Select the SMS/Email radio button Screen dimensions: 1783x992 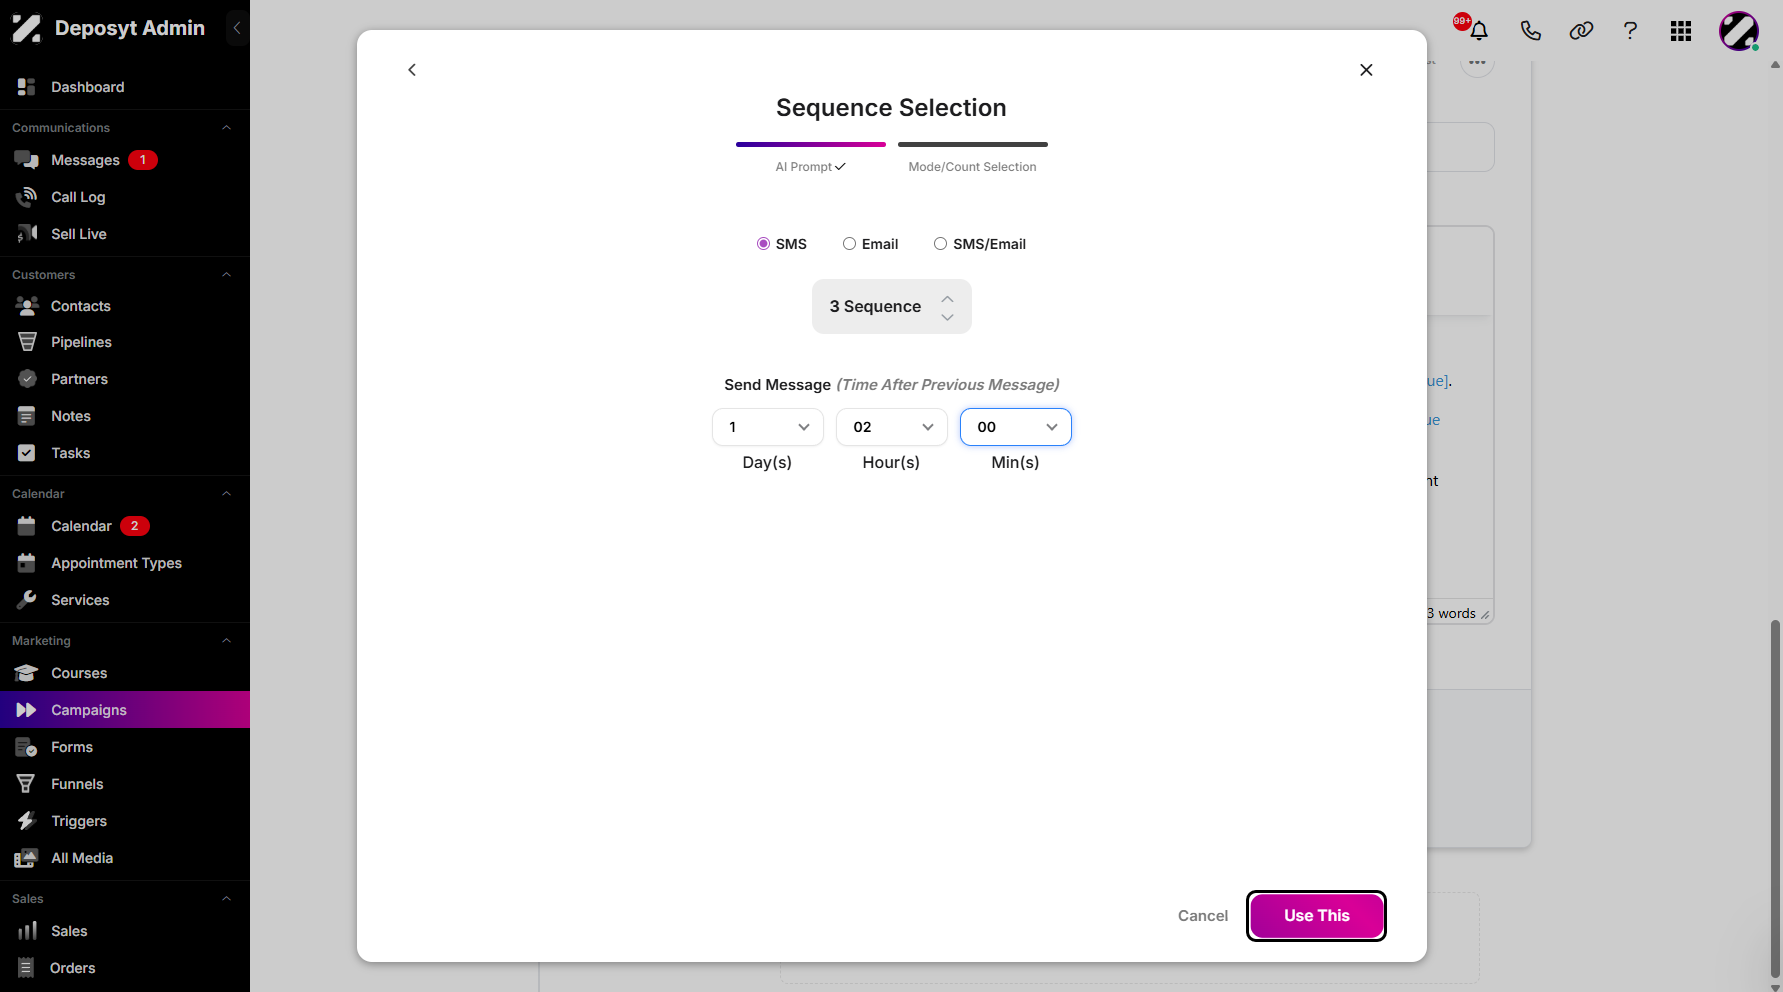[940, 244]
